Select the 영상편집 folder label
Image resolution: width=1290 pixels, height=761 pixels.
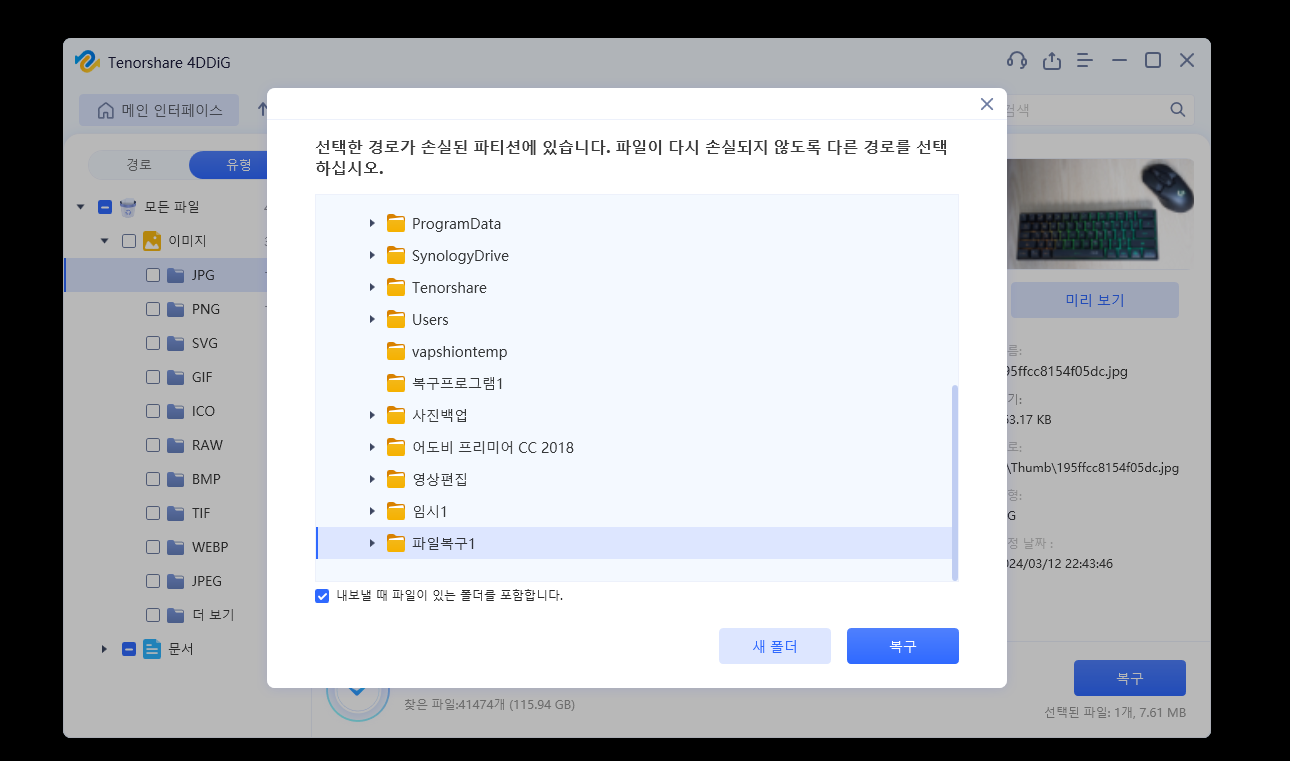pos(440,479)
